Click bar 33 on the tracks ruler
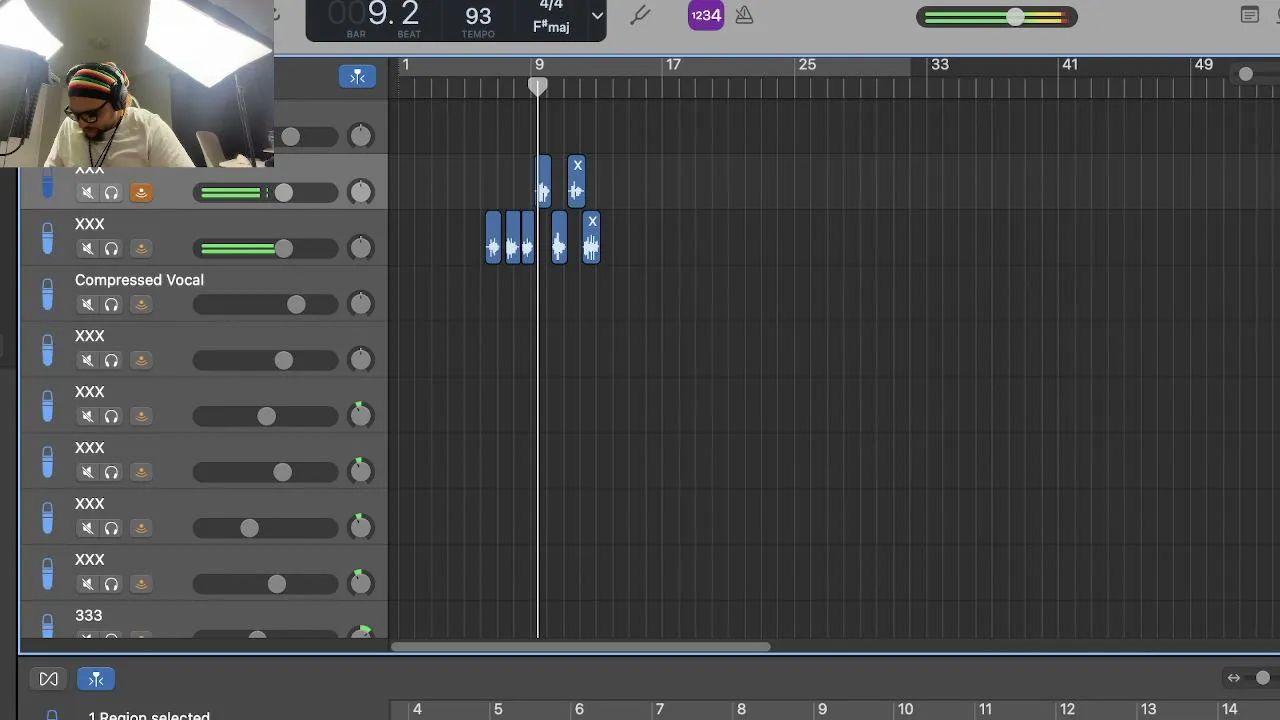The image size is (1280, 720). (x=940, y=65)
